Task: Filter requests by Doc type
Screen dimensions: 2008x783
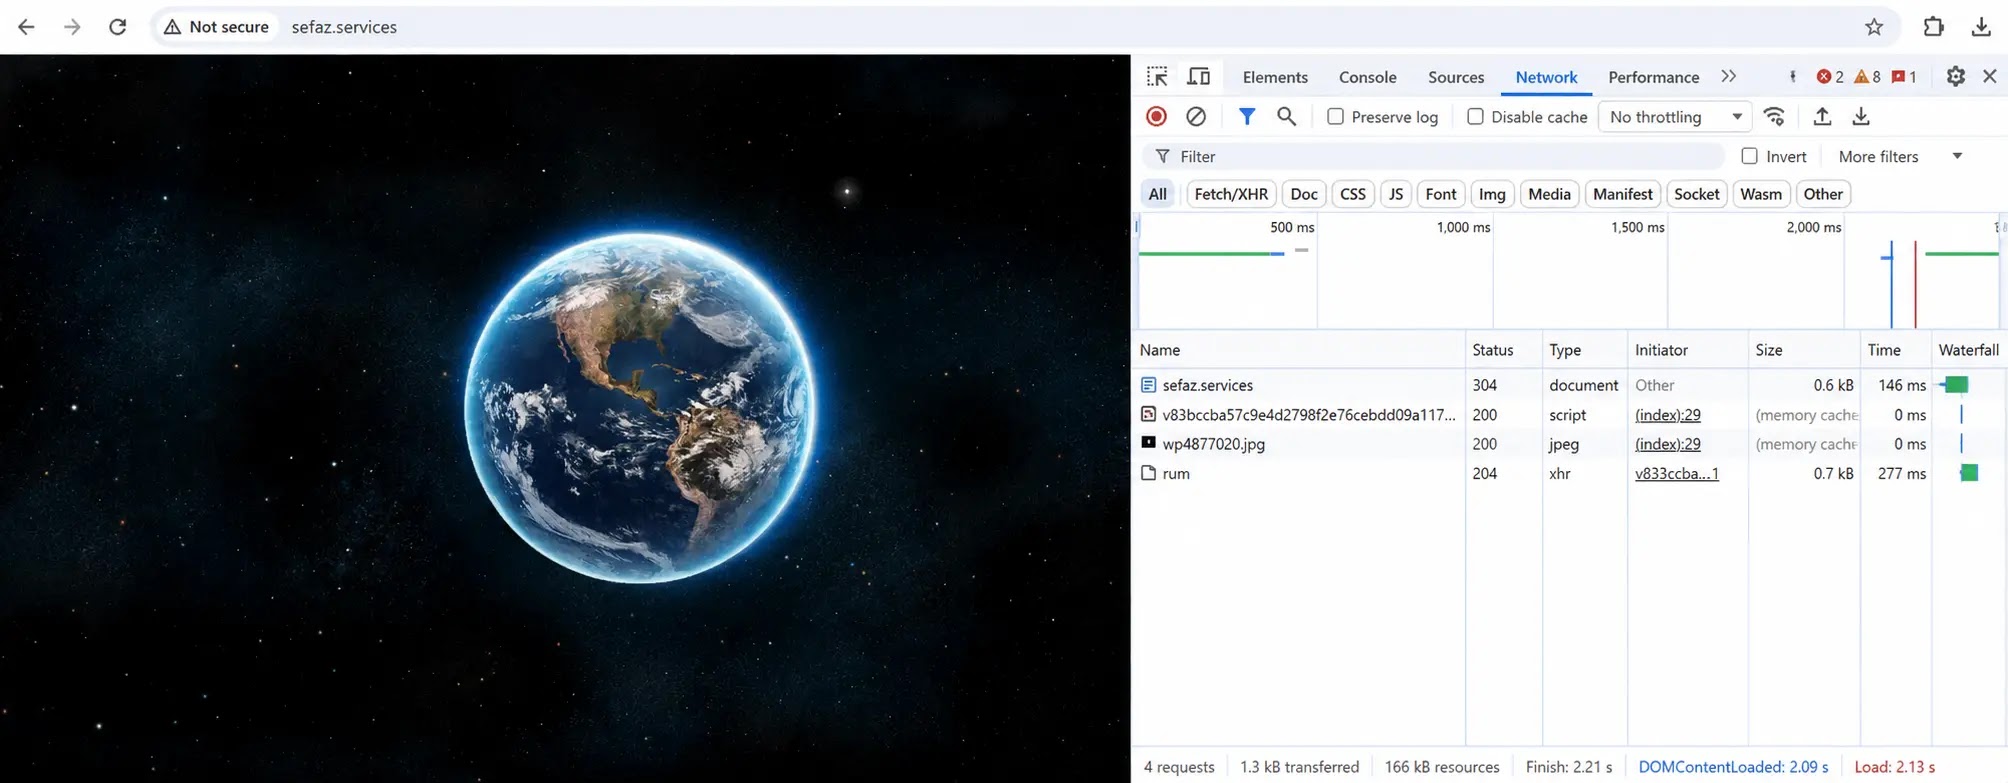Action: pyautogui.click(x=1304, y=194)
